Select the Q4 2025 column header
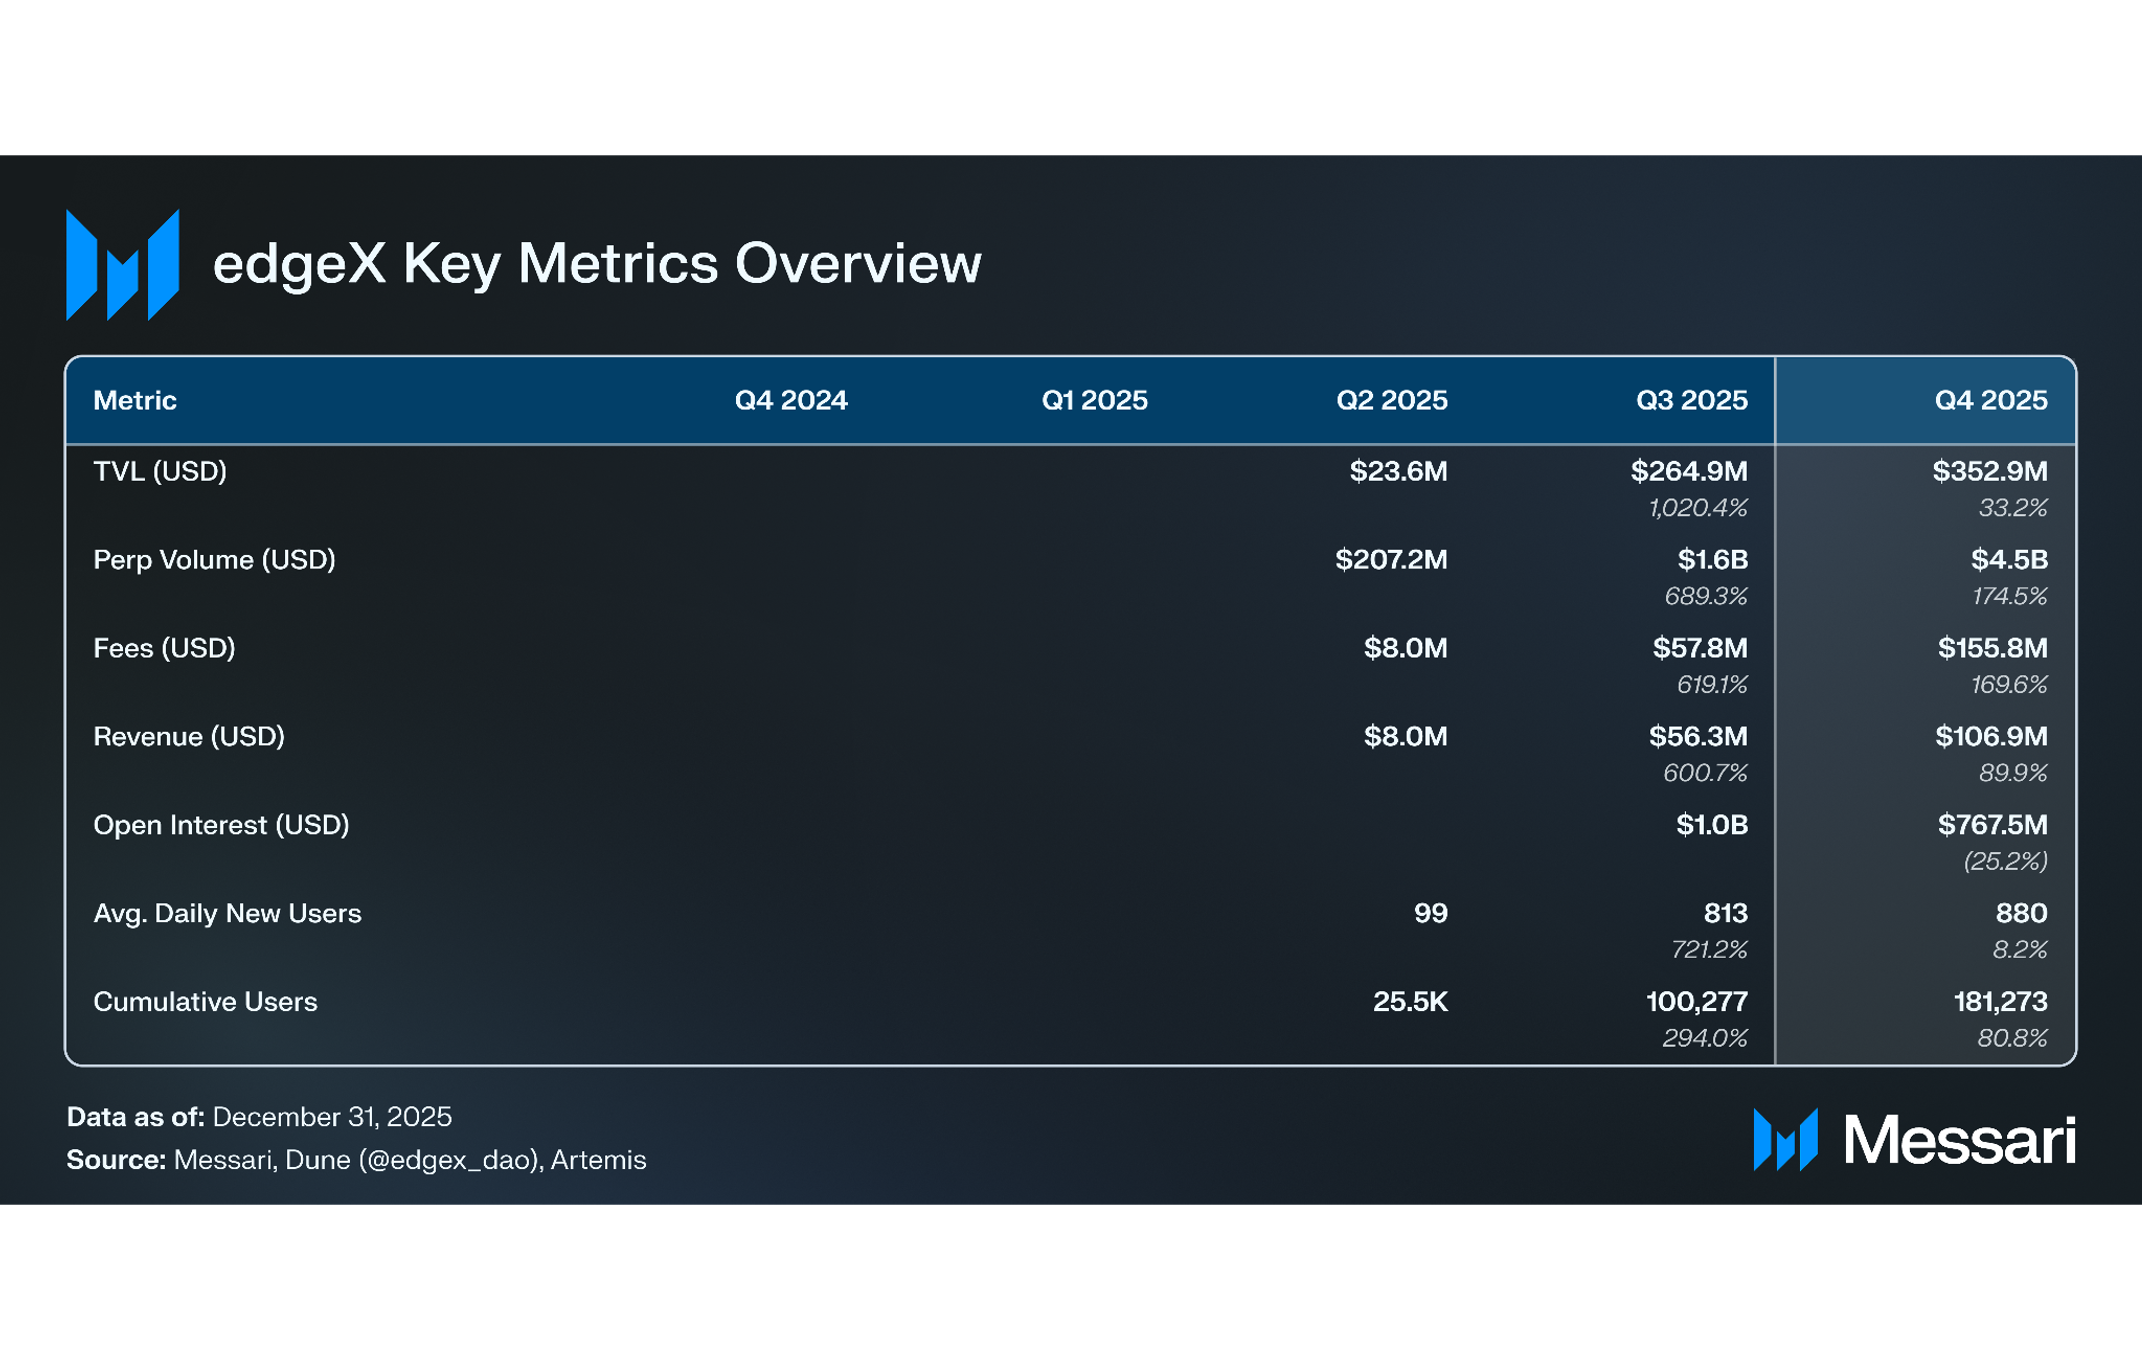 click(x=1990, y=400)
